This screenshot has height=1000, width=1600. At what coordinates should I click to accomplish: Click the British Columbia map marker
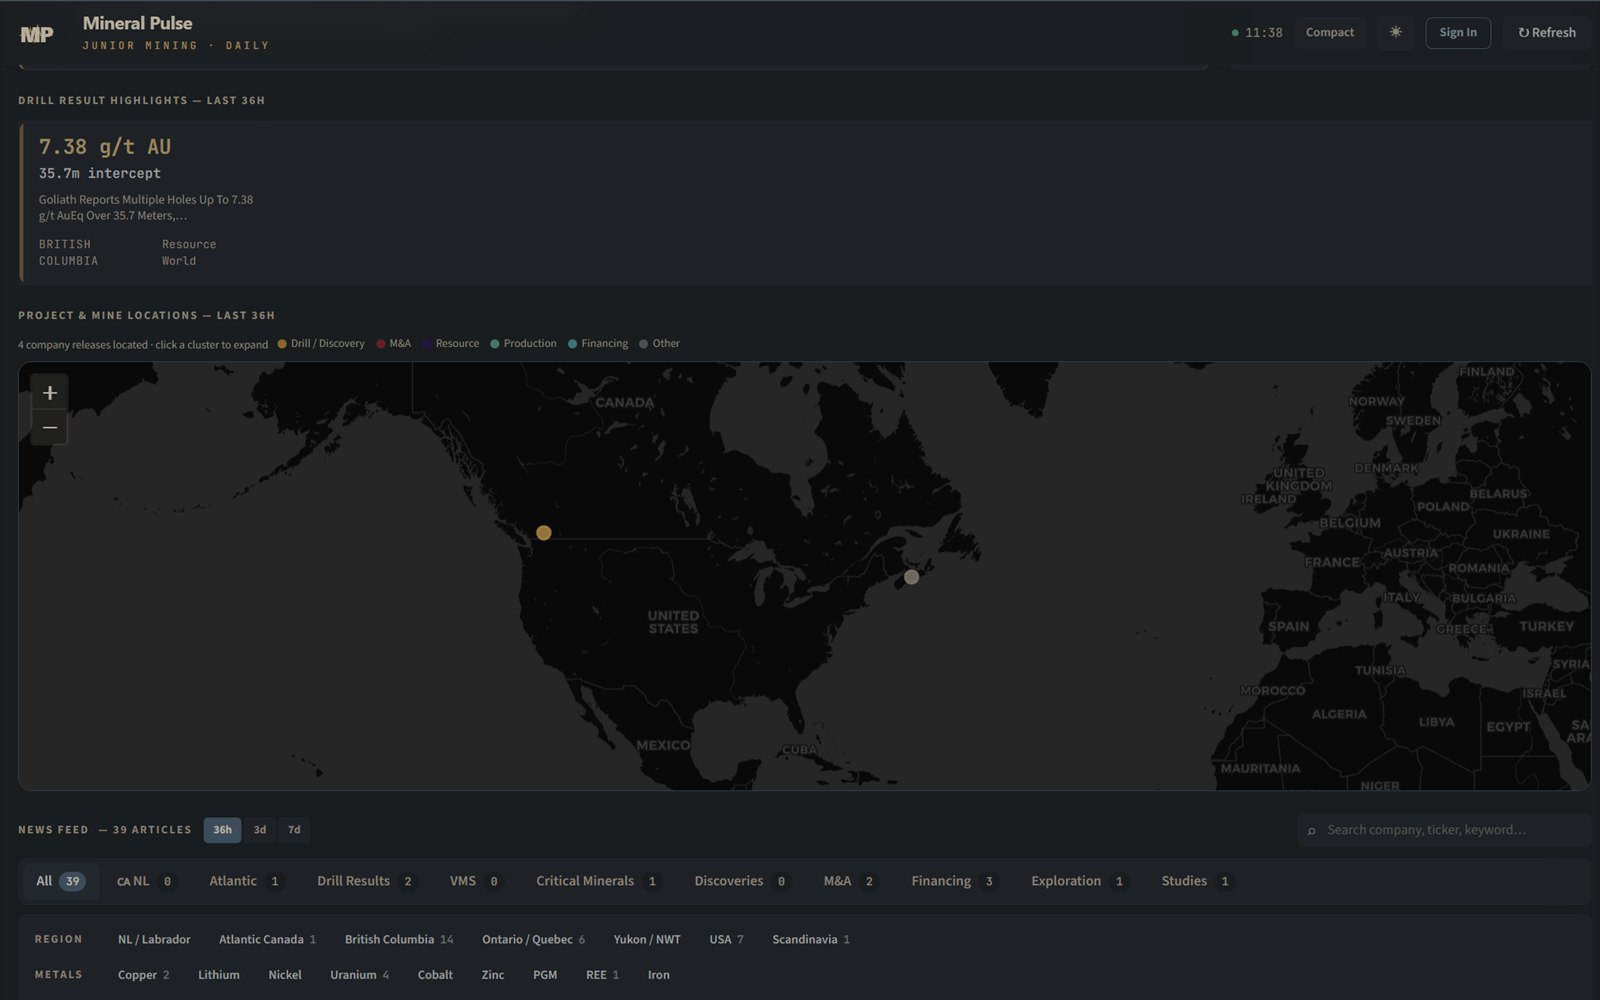(x=544, y=533)
